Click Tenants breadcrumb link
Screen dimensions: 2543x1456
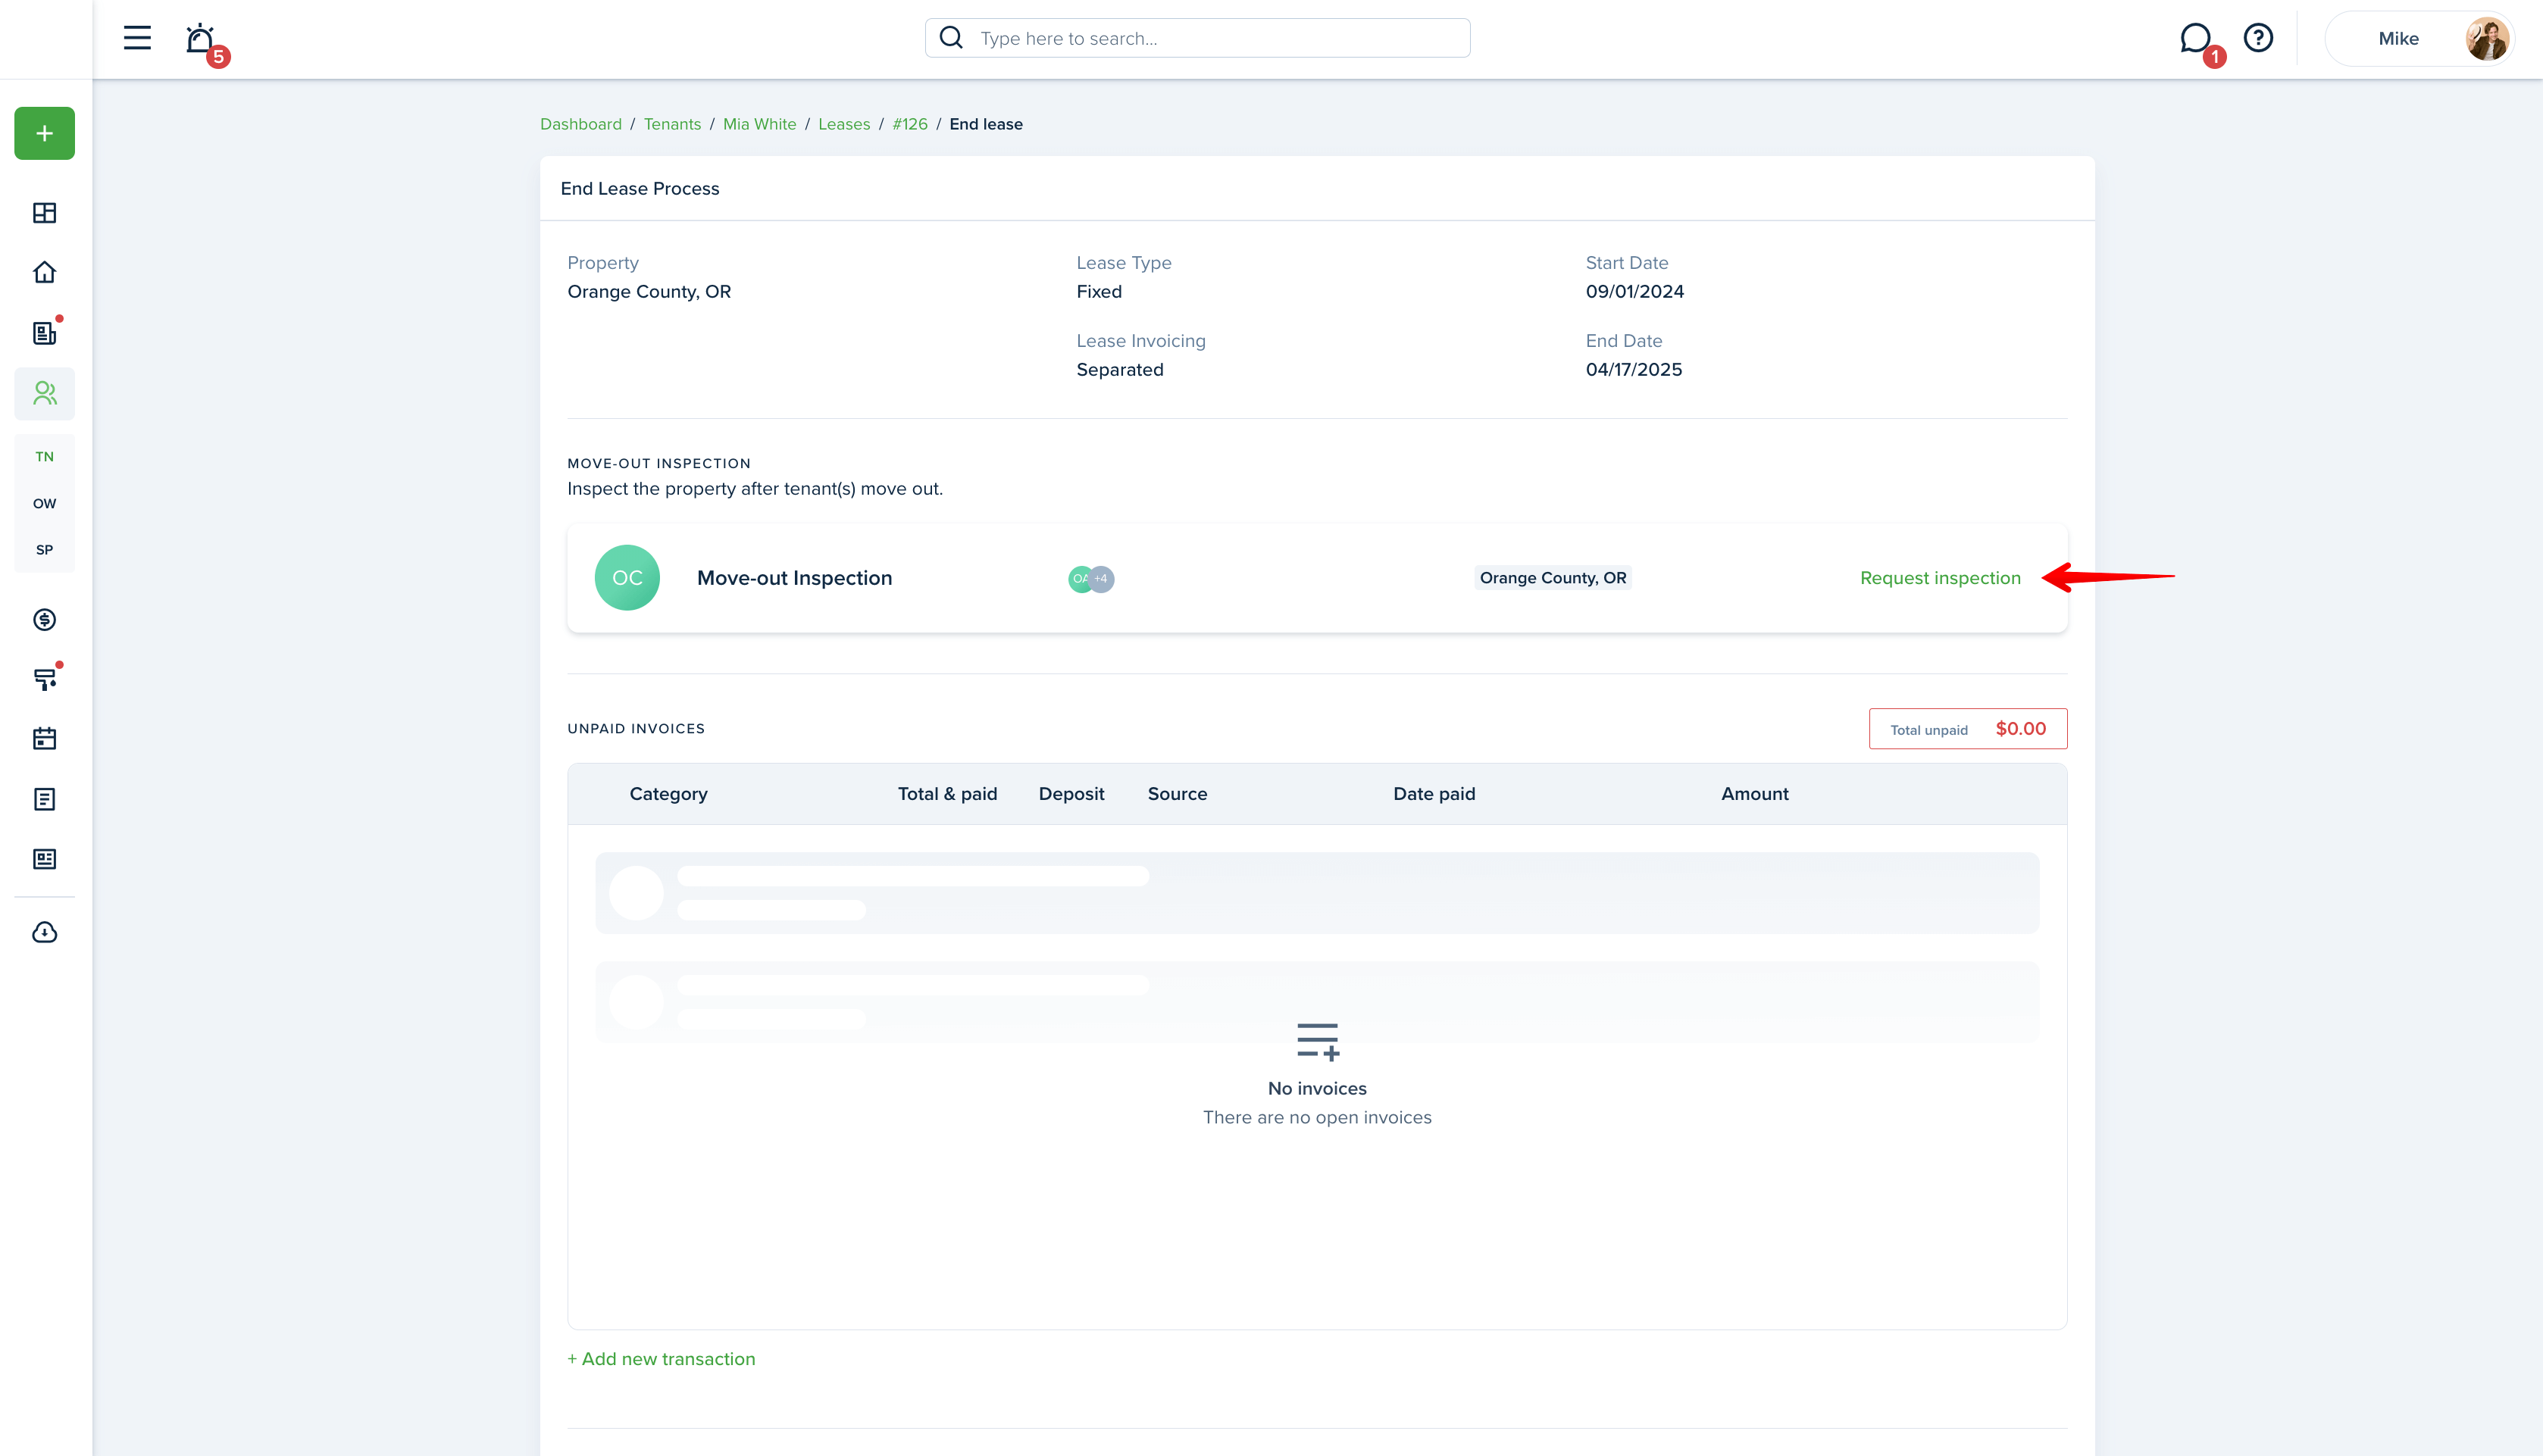click(672, 124)
